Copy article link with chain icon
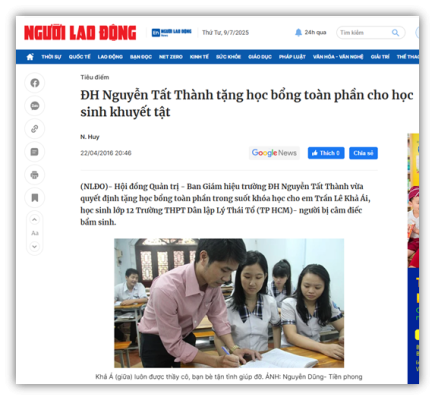The image size is (435, 400). coord(35,129)
